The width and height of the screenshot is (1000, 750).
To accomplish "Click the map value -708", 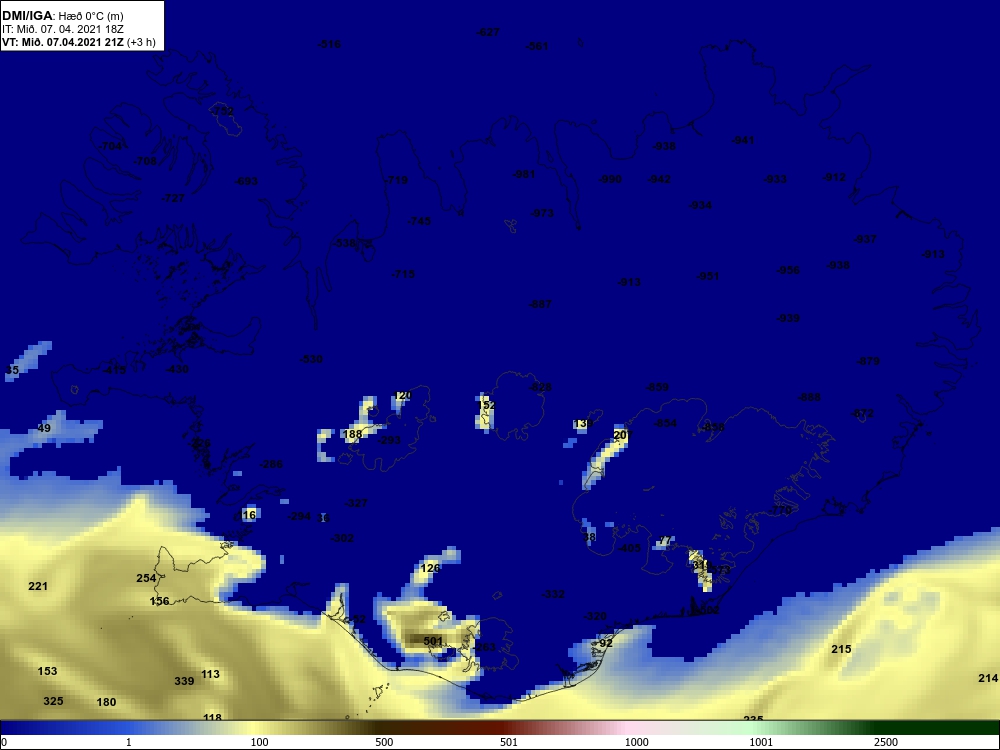I will (145, 161).
